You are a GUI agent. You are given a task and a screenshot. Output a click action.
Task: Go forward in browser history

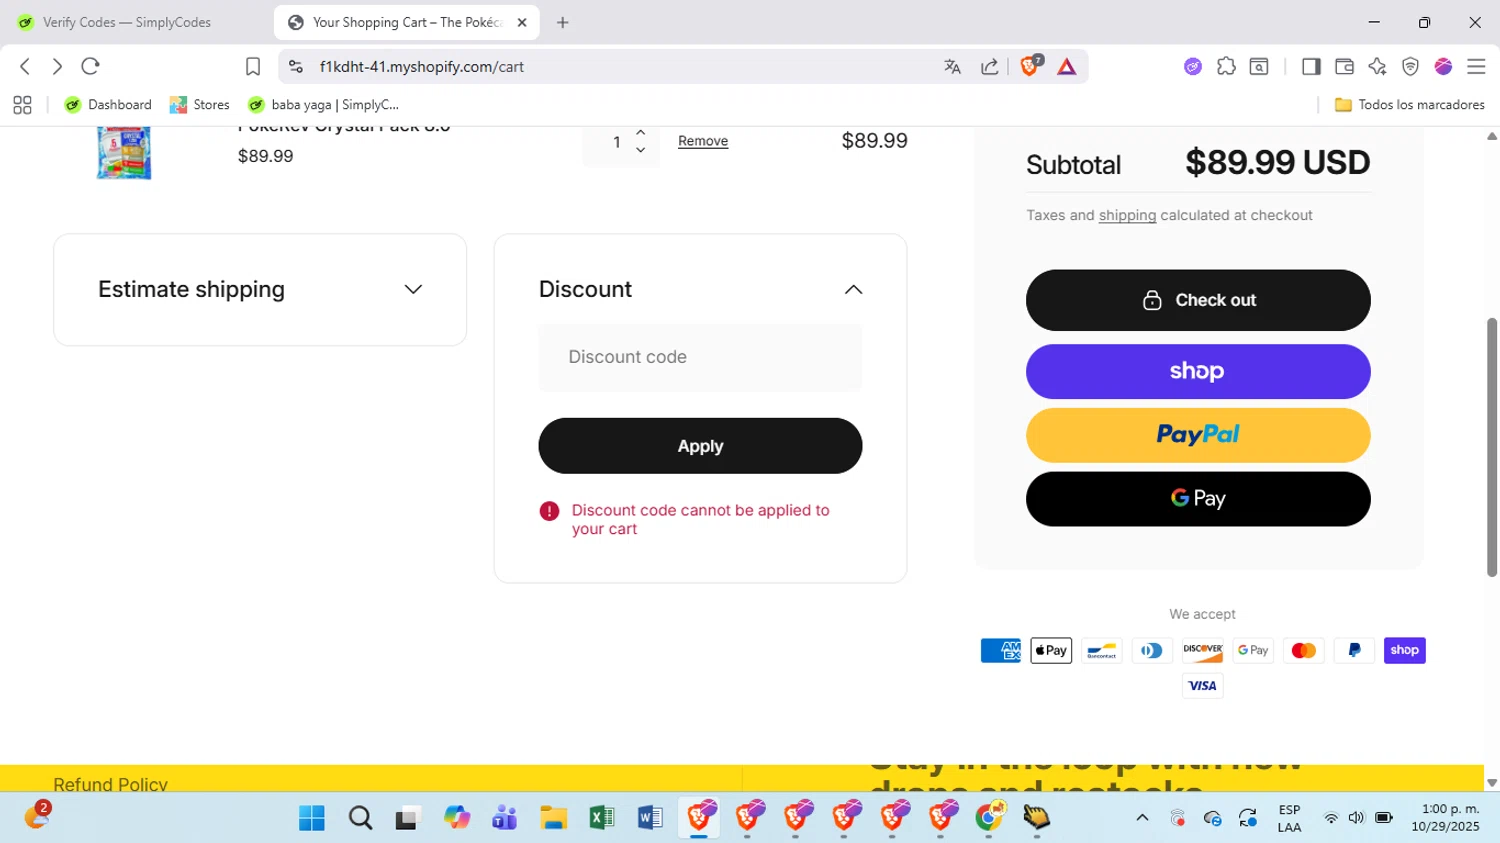click(57, 67)
